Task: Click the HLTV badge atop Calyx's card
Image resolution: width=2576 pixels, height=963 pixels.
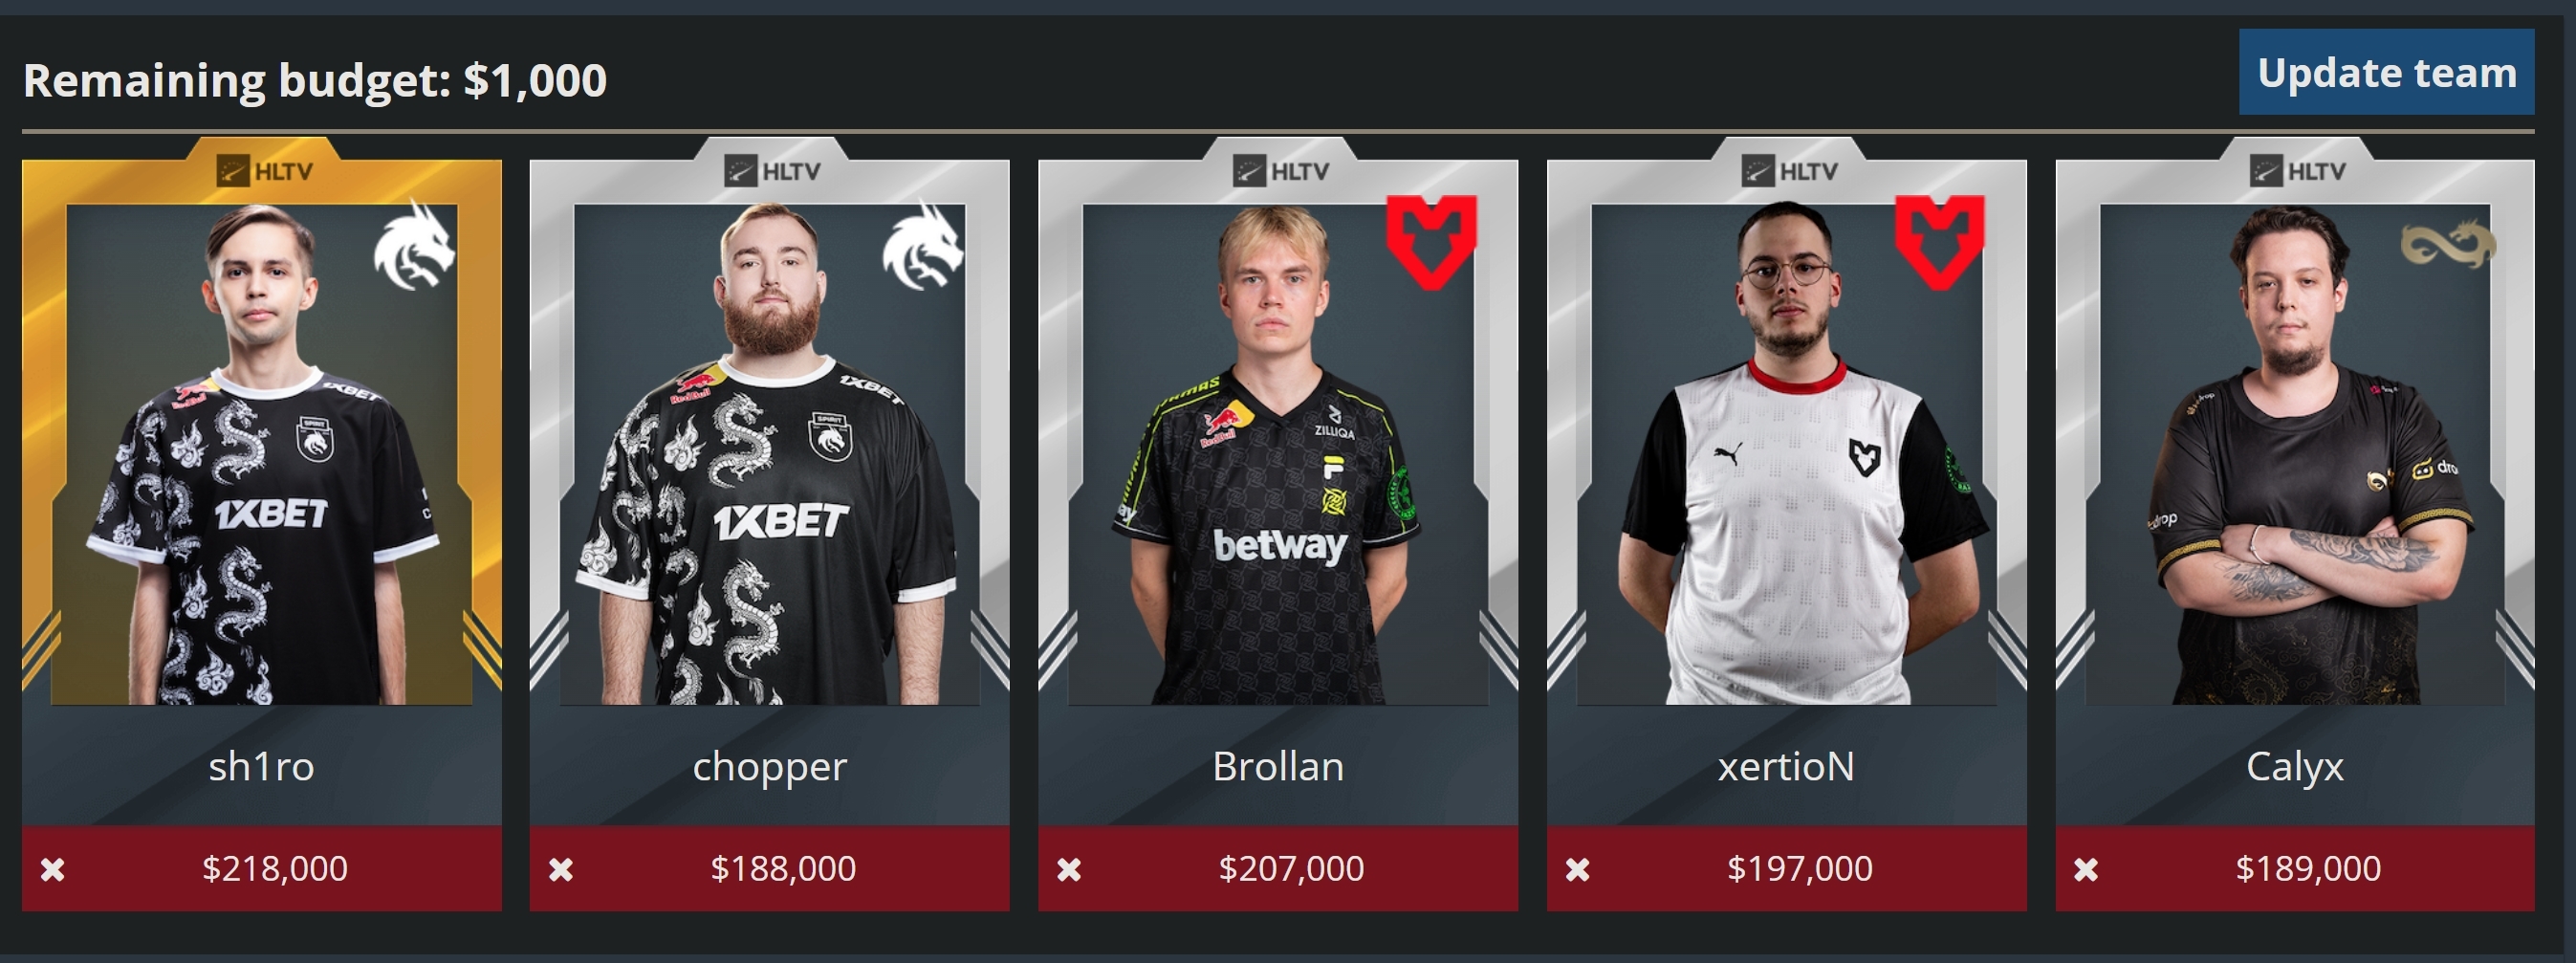Action: (x=2297, y=171)
